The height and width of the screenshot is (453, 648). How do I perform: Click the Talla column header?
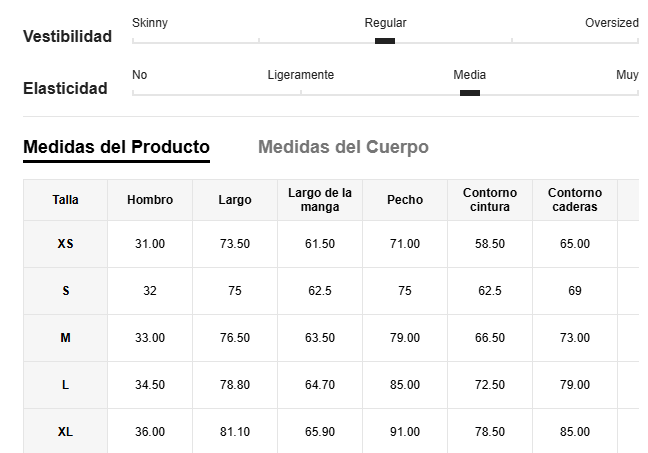tap(65, 200)
